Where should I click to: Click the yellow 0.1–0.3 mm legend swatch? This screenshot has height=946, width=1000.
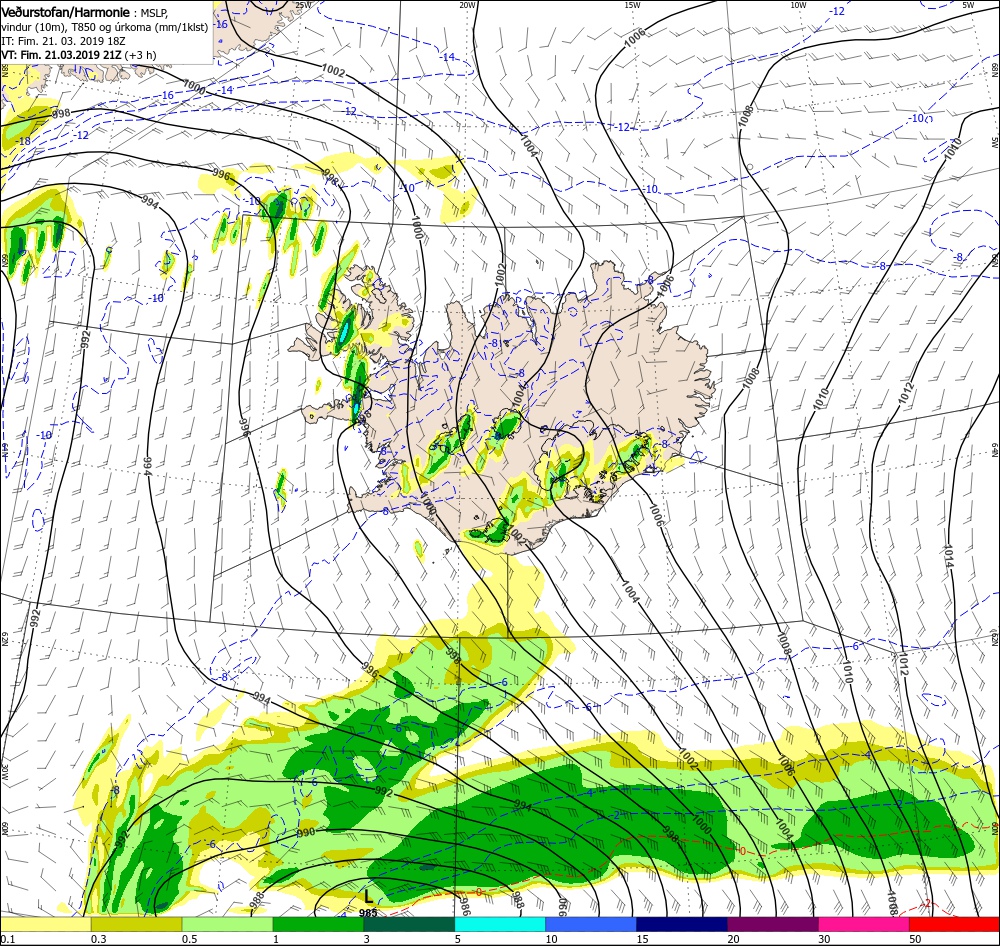45,923
